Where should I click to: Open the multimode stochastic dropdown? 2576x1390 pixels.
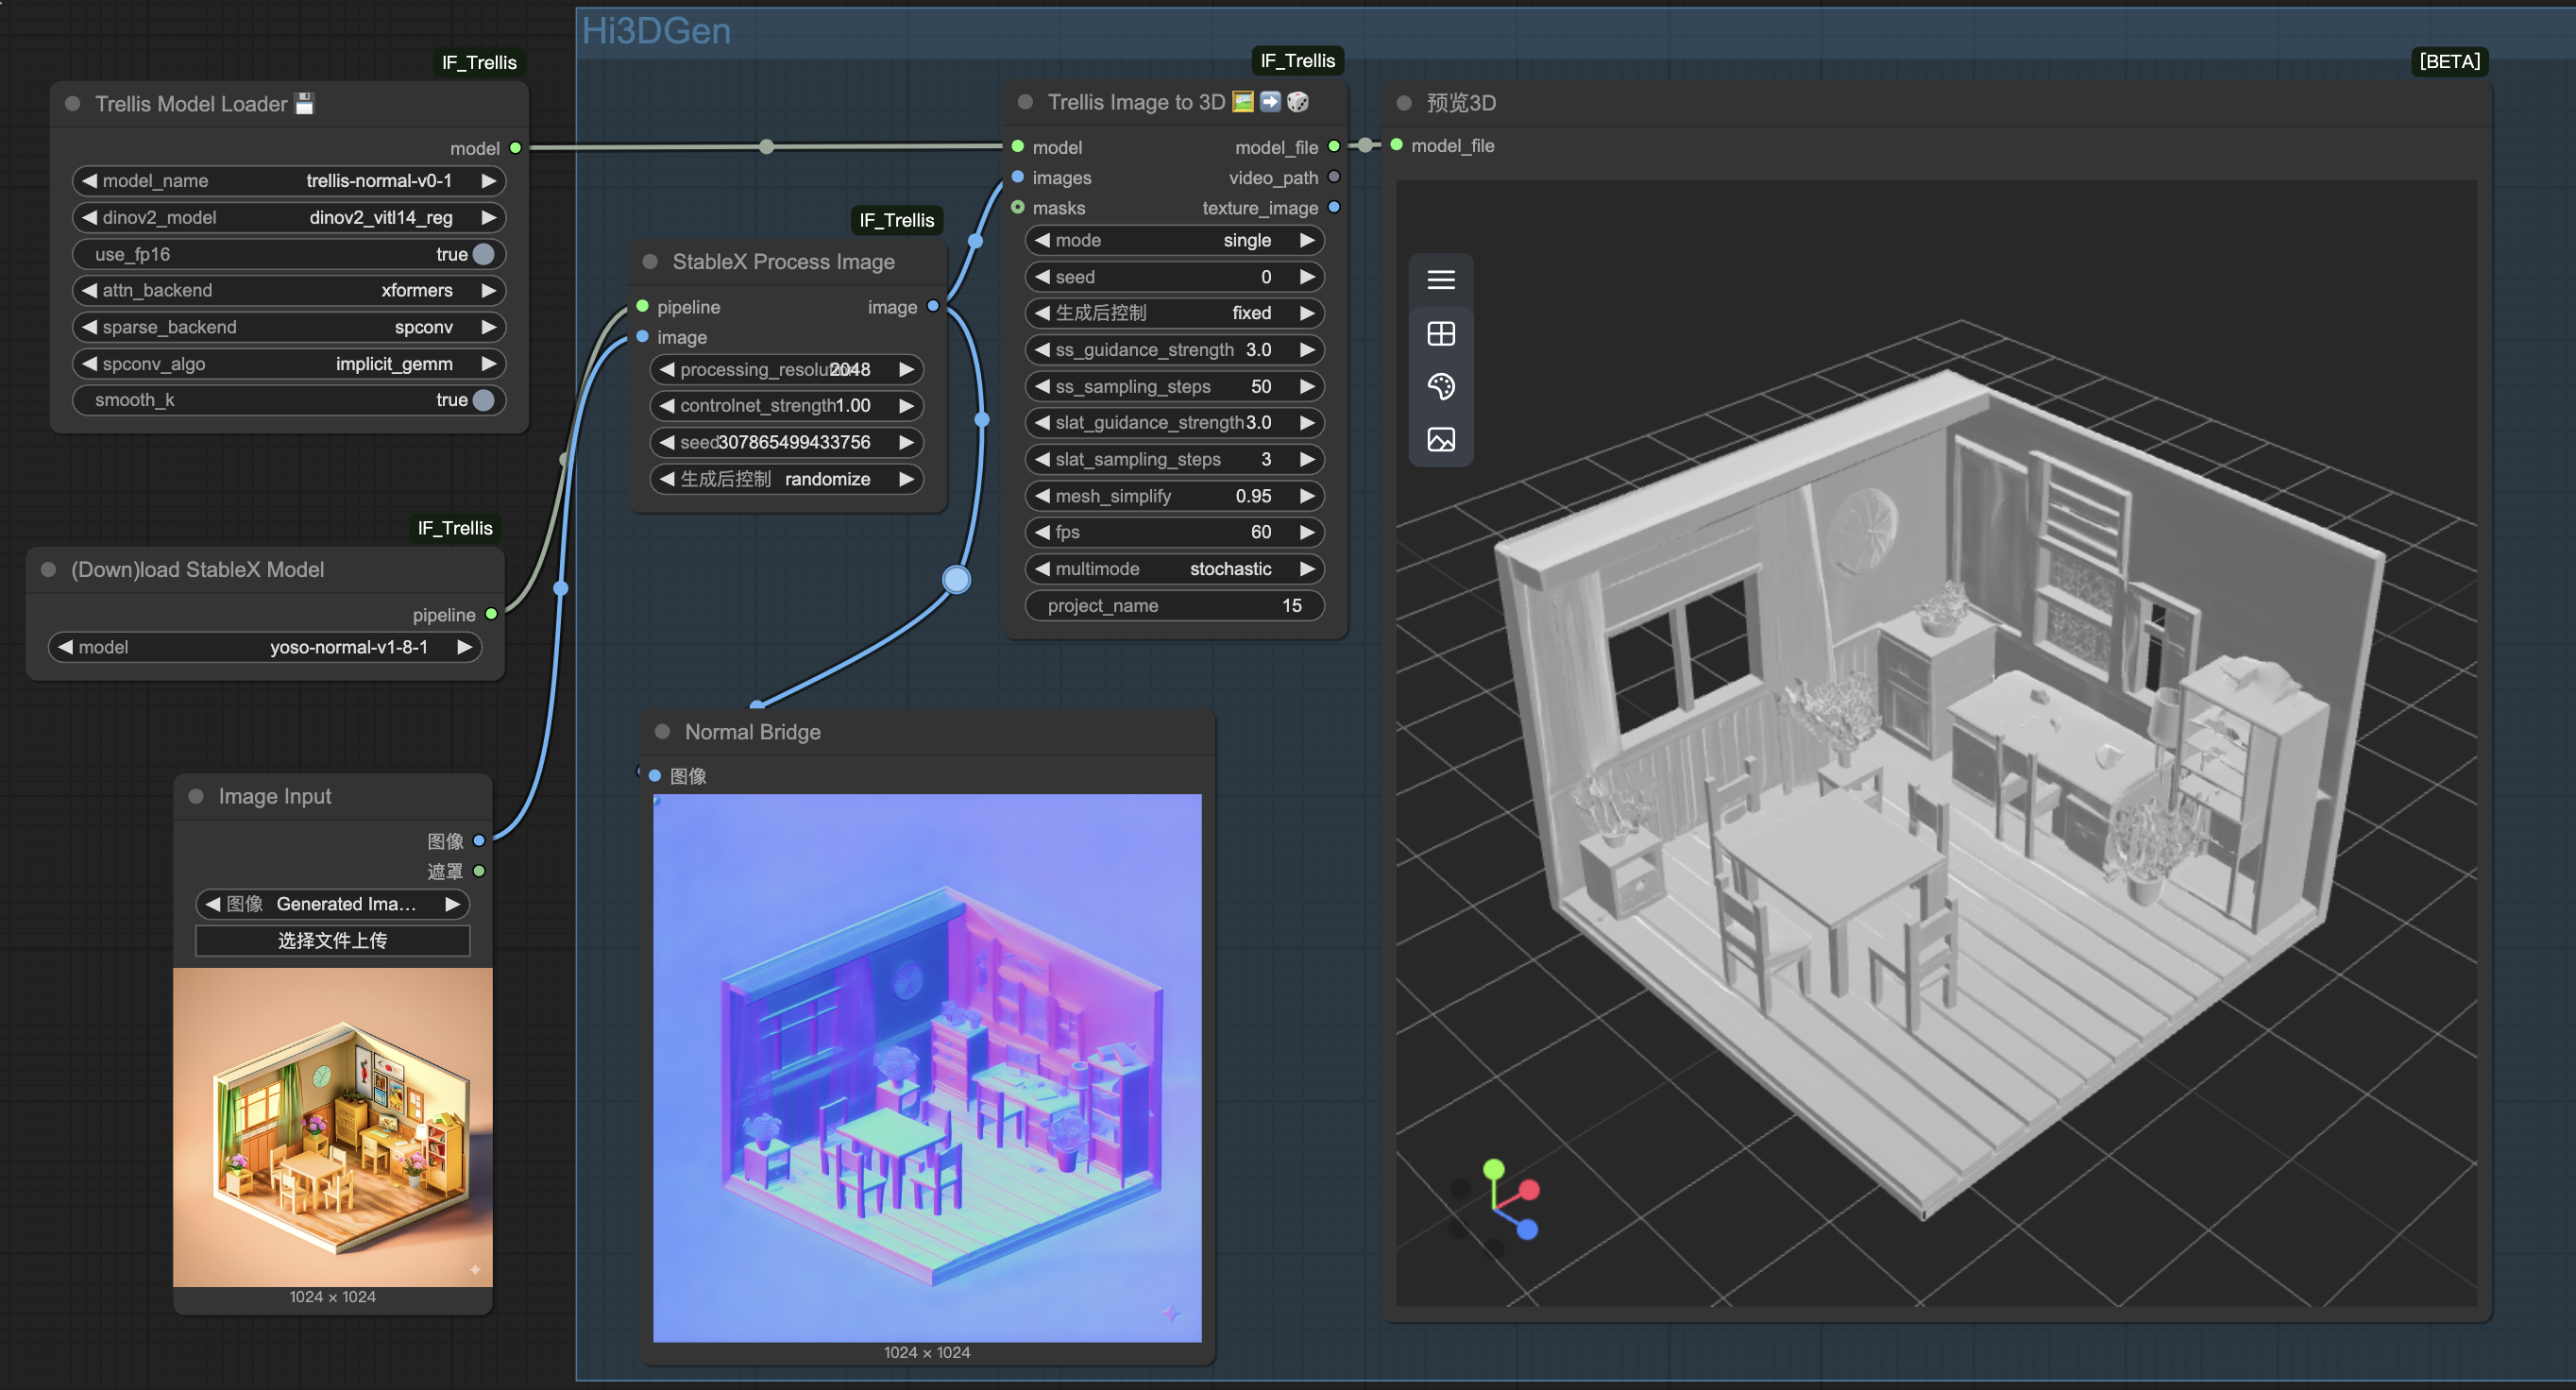[1174, 569]
